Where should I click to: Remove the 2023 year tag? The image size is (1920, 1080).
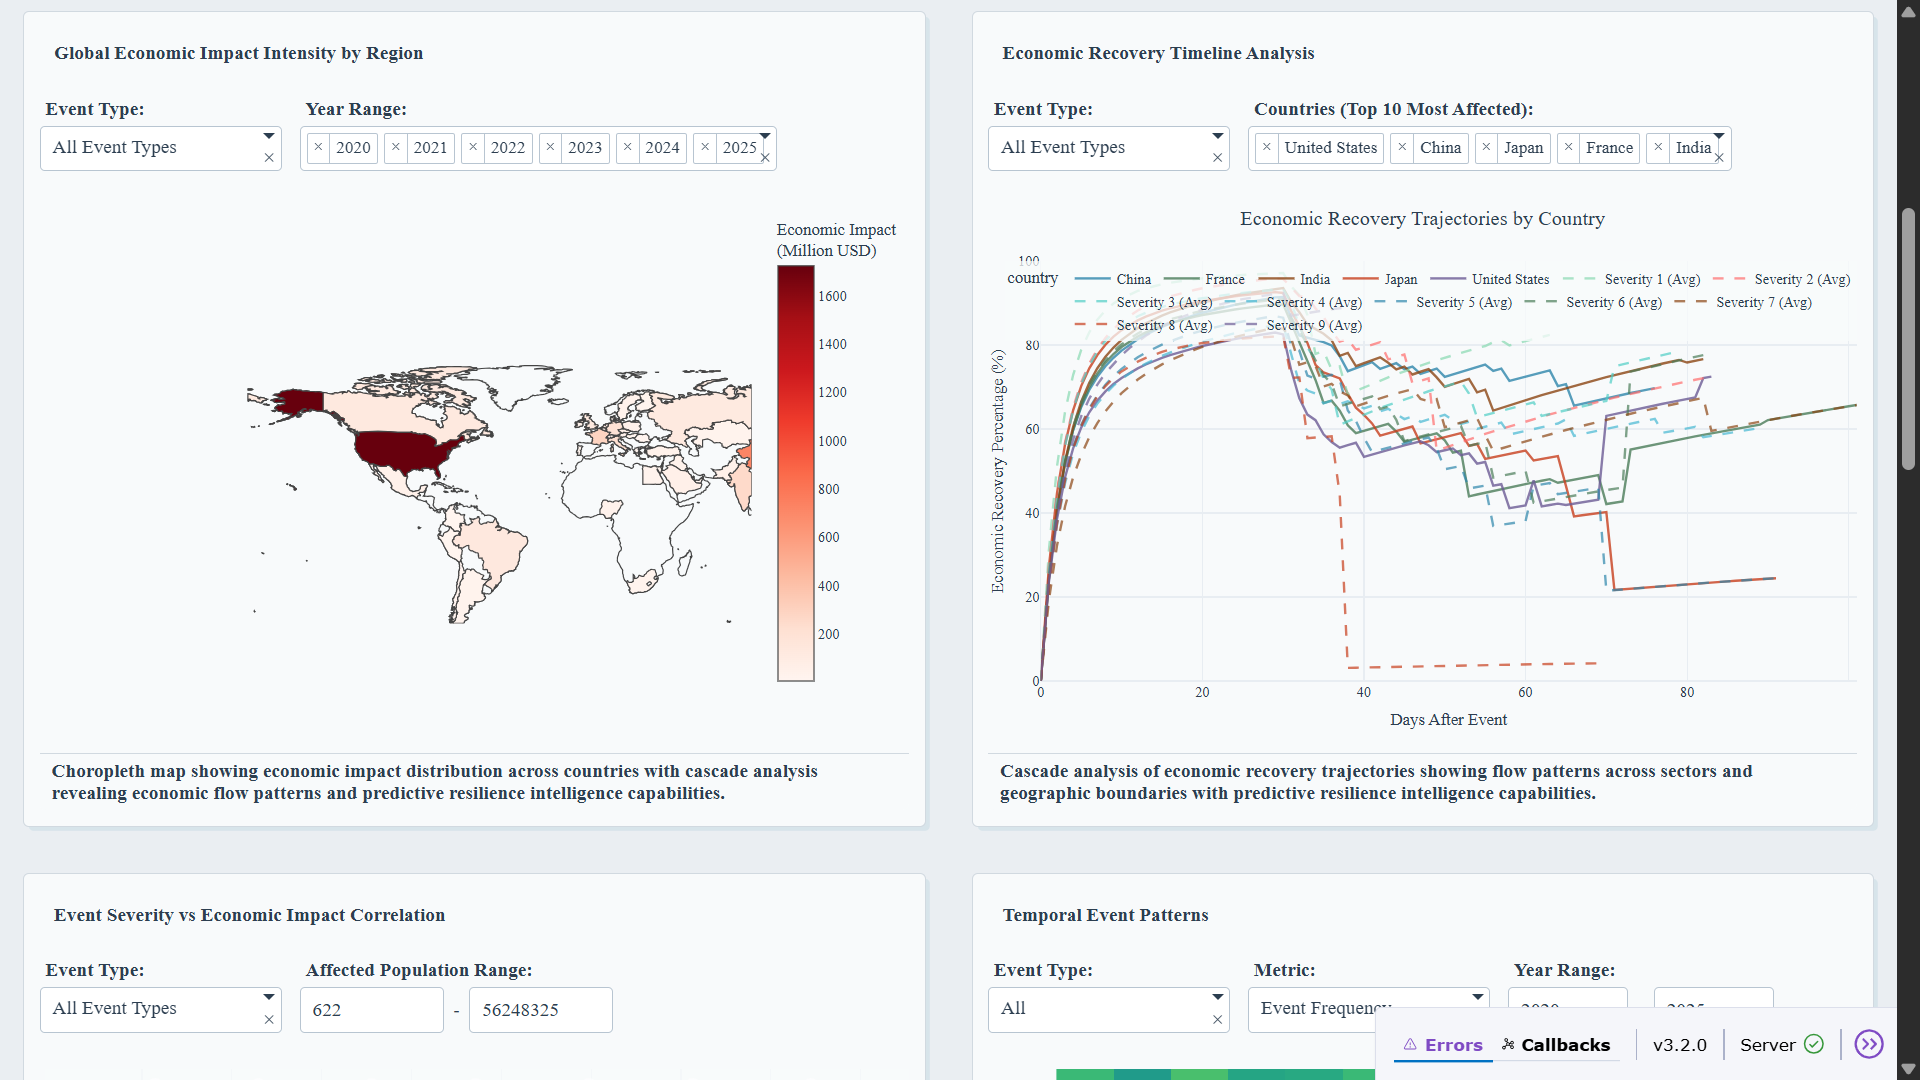(x=550, y=147)
